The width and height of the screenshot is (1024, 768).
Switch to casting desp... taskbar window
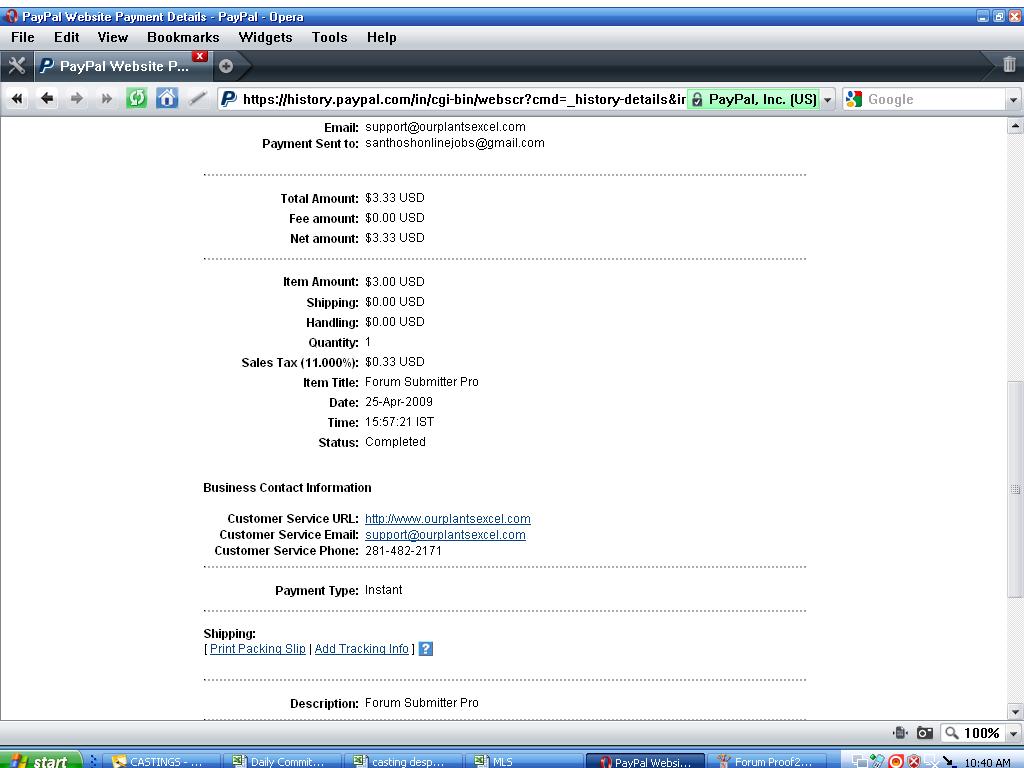(x=403, y=761)
